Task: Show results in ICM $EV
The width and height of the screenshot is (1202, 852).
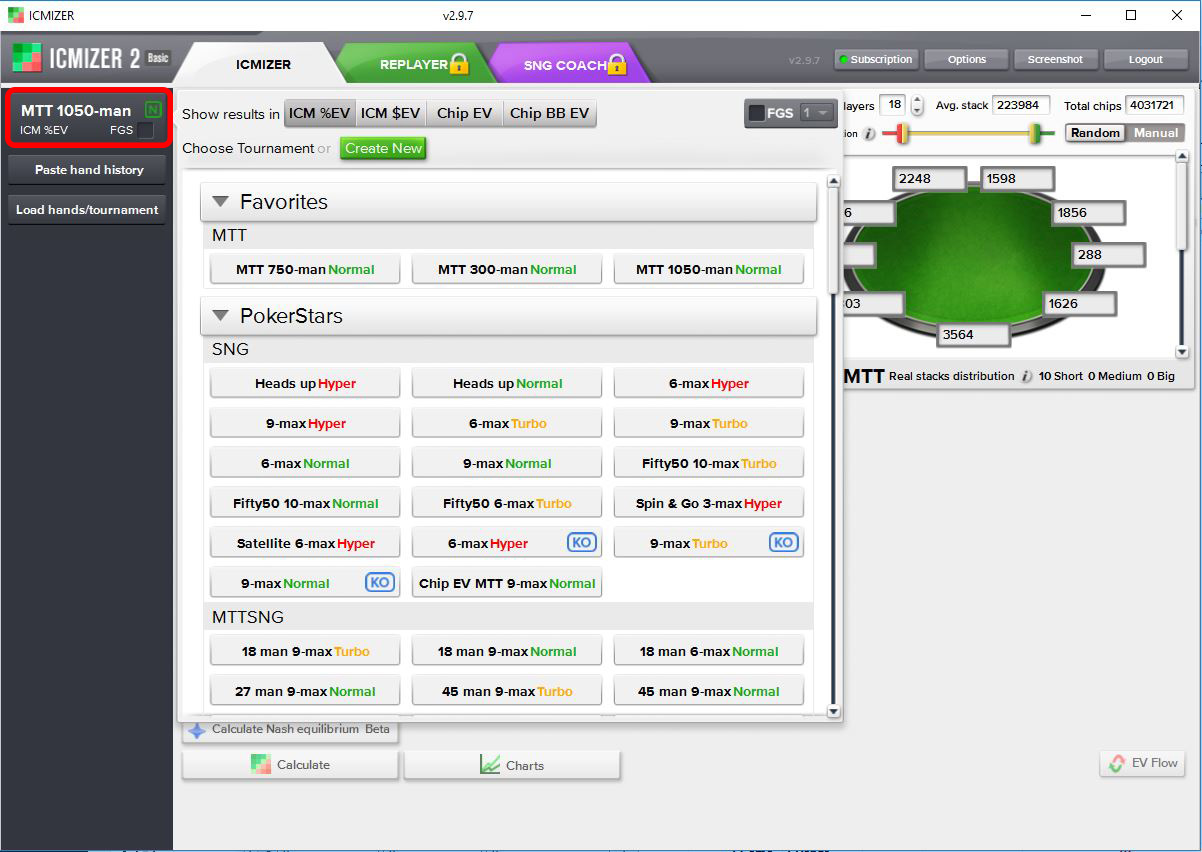Action: pyautogui.click(x=391, y=113)
